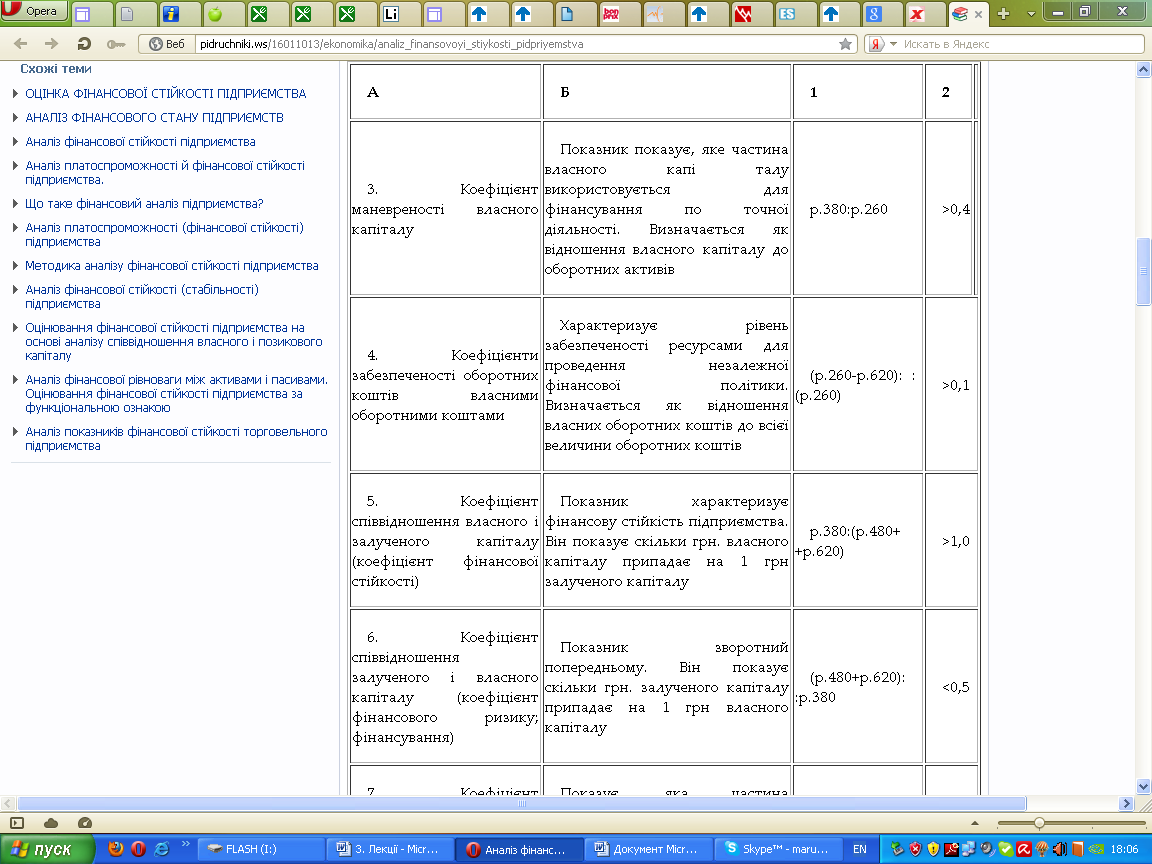Click the horizontal scrollbar thumb
Viewport: 1152px width, 864px height.
point(522,804)
